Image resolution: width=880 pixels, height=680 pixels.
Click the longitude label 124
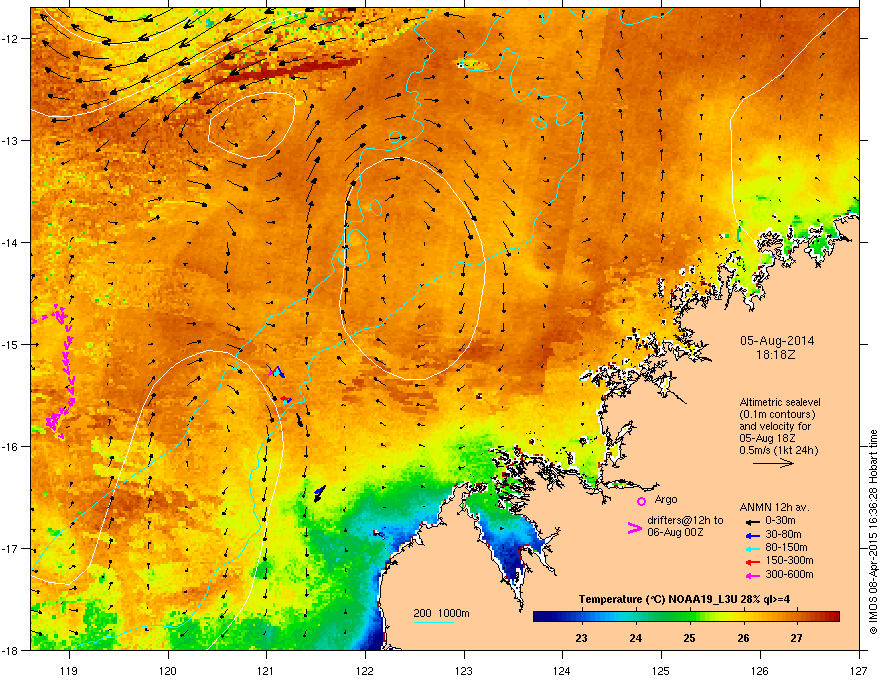click(562, 670)
